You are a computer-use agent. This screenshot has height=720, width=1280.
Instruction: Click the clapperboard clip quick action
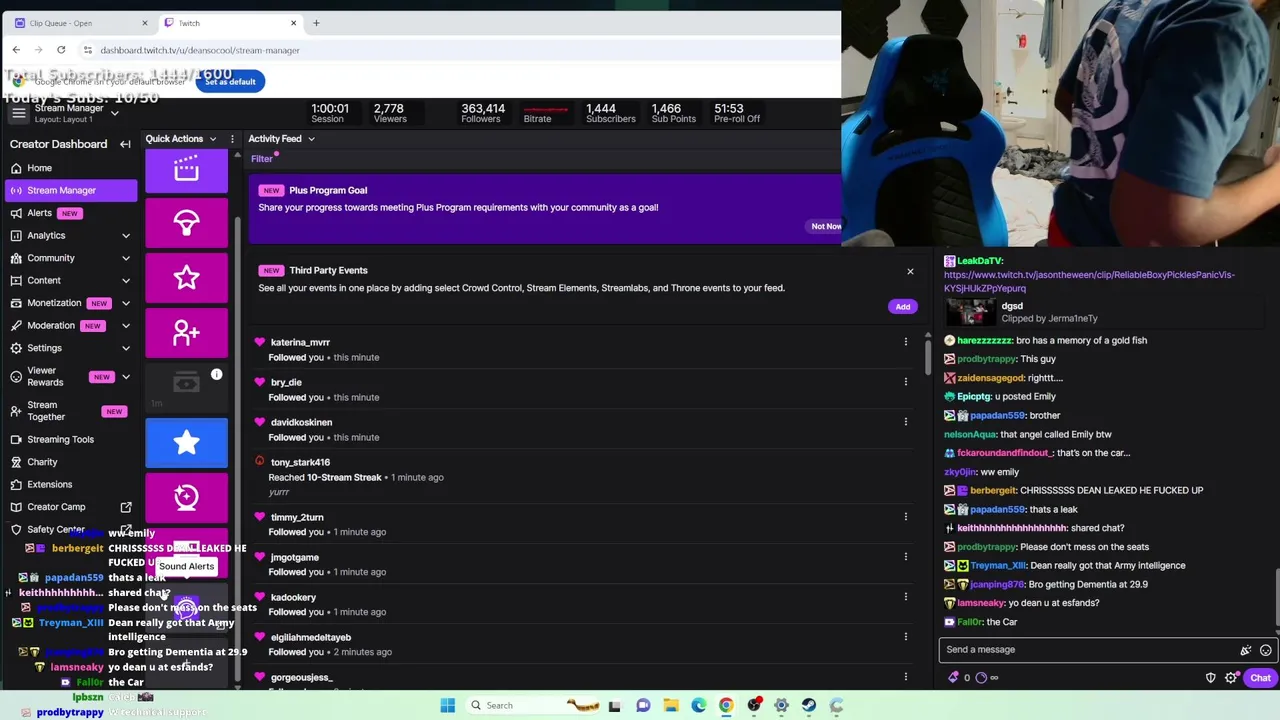pyautogui.click(x=186, y=172)
